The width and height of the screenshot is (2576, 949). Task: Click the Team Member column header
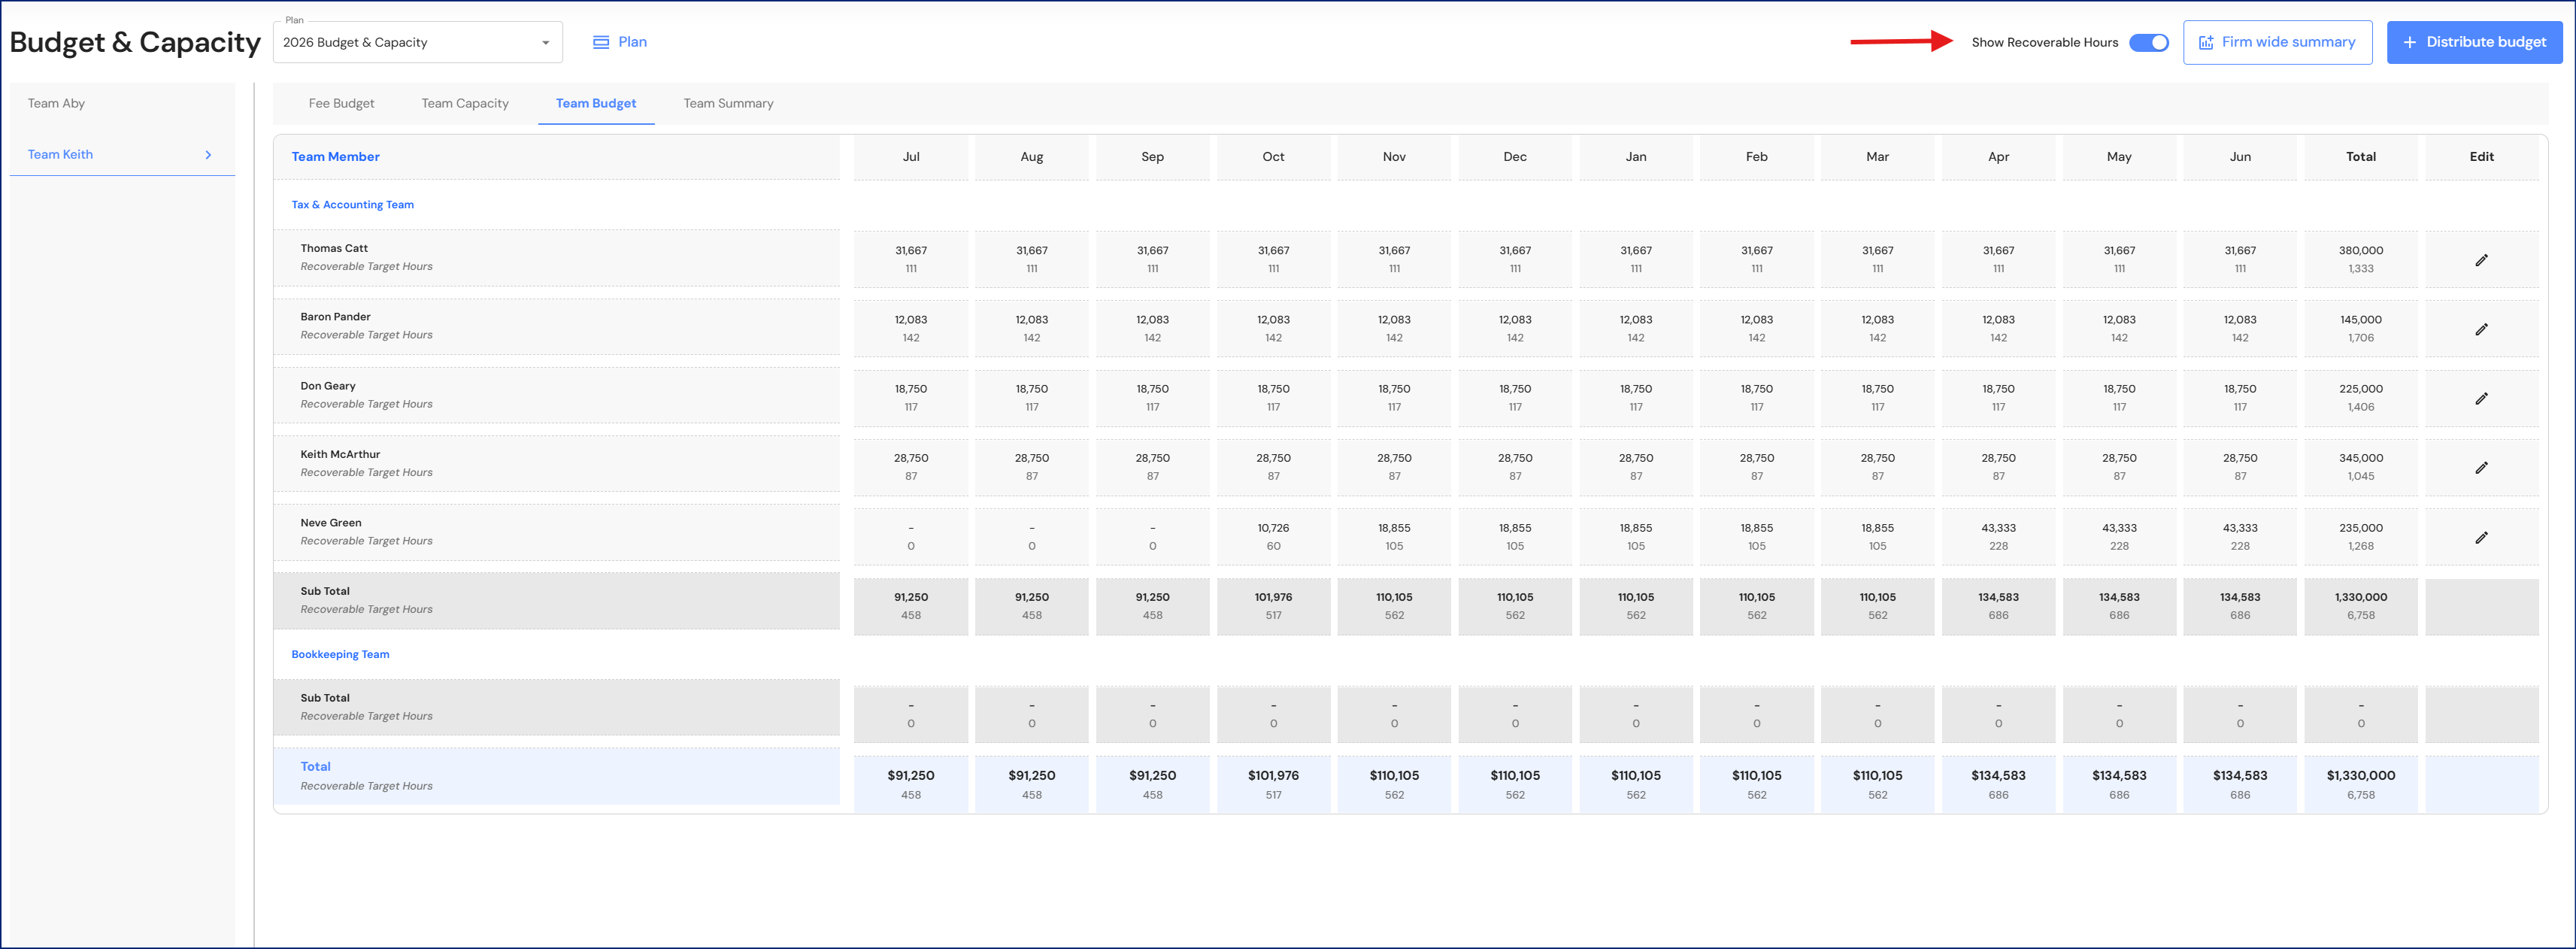pos(335,157)
